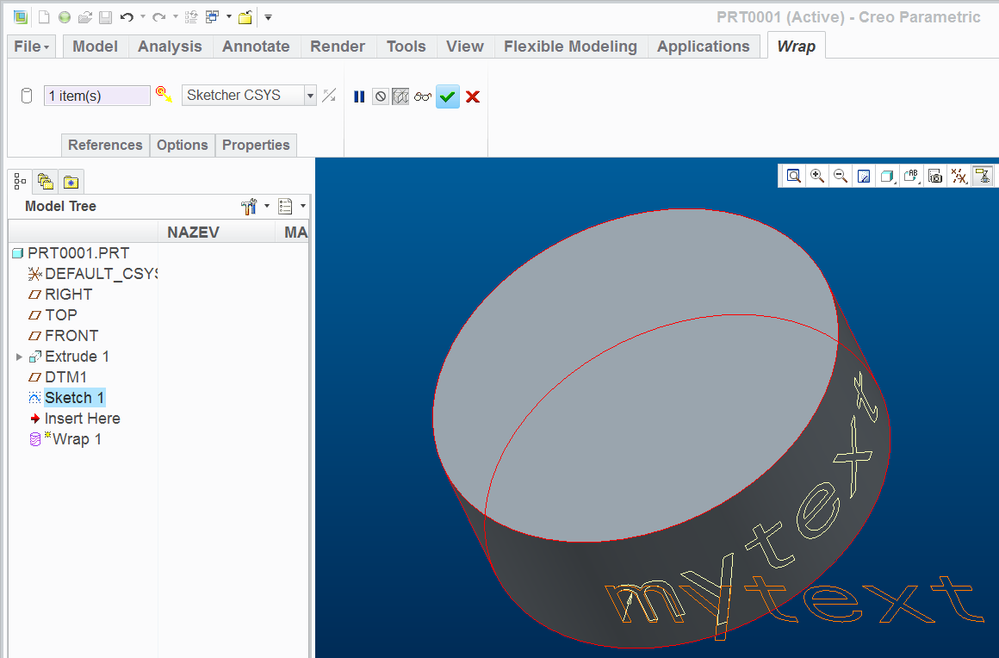Click the Zoom Out magnifier icon
This screenshot has width=999, height=658.
[841, 176]
